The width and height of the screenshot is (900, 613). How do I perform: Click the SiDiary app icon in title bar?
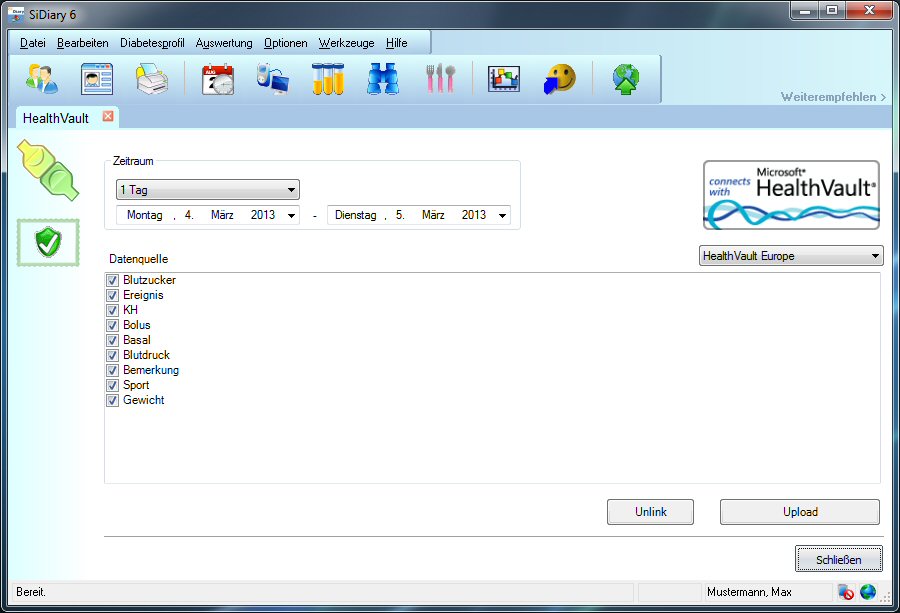[x=16, y=14]
